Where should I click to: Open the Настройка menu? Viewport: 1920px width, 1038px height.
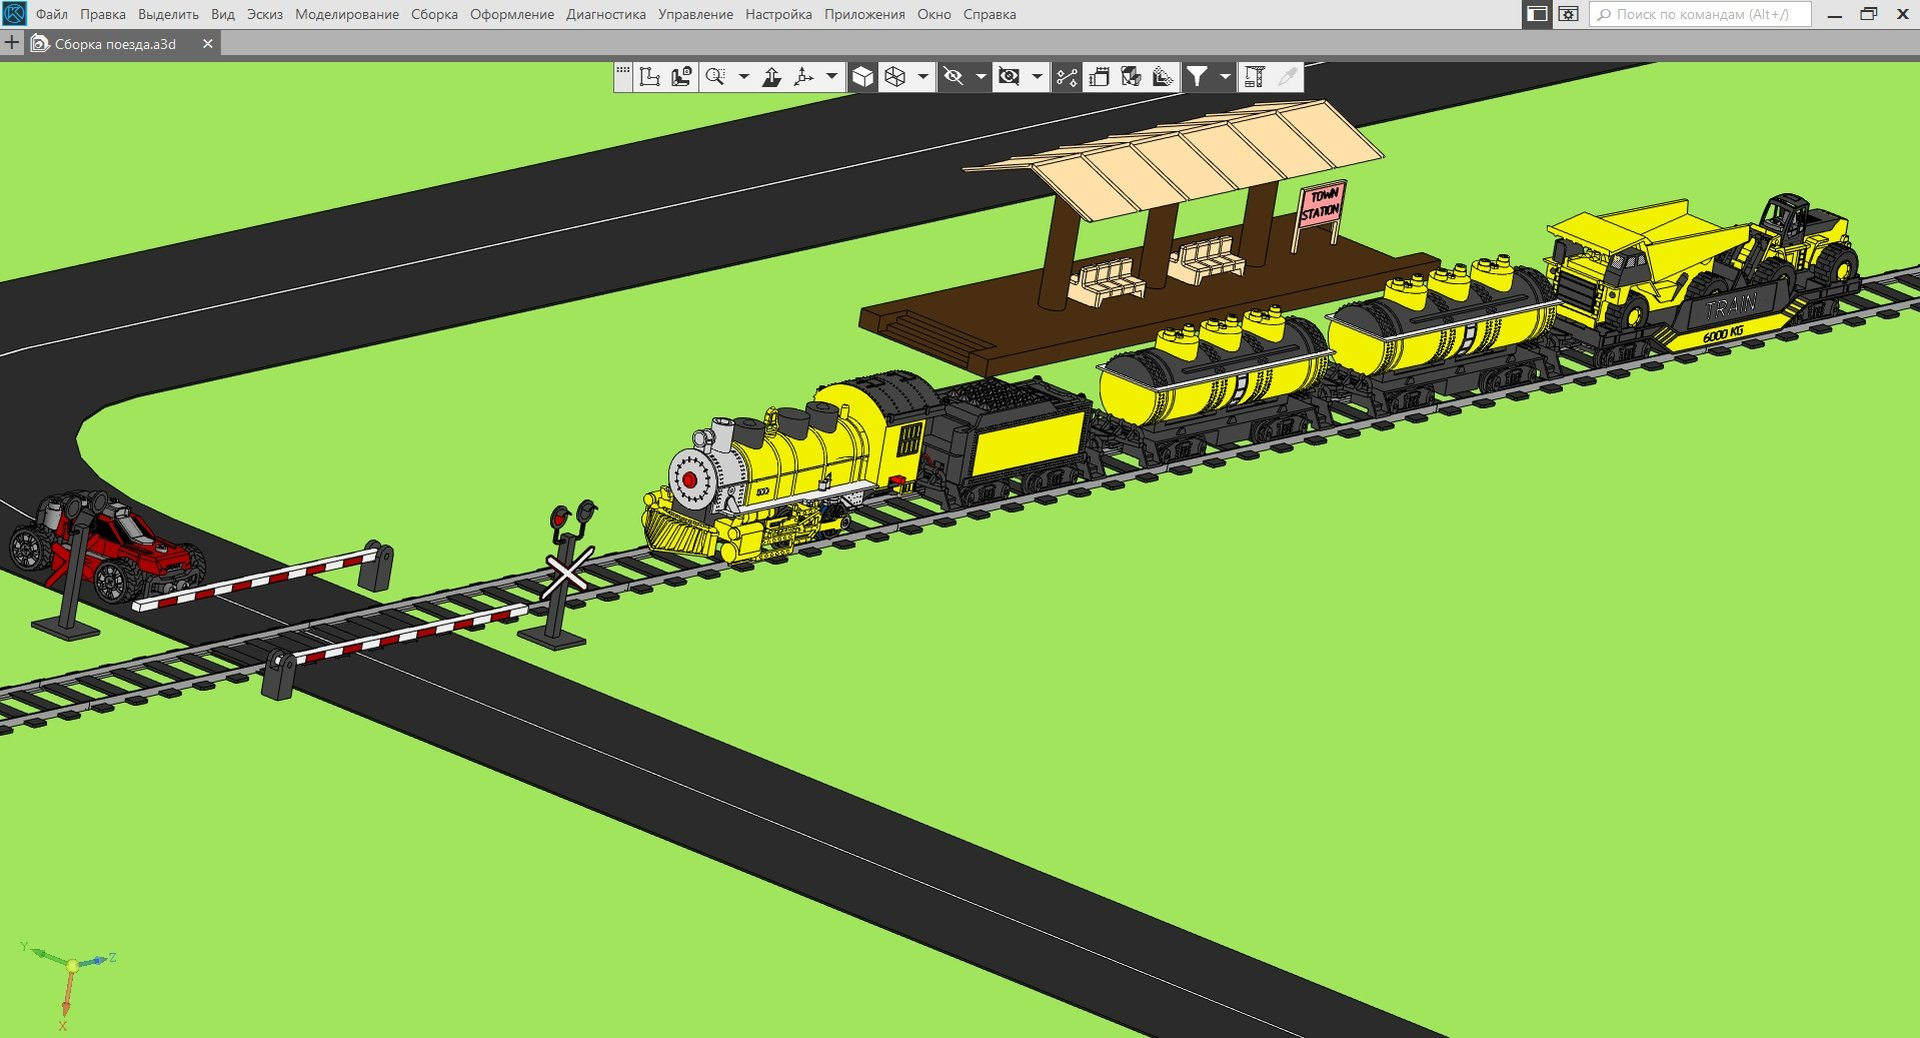pyautogui.click(x=778, y=14)
